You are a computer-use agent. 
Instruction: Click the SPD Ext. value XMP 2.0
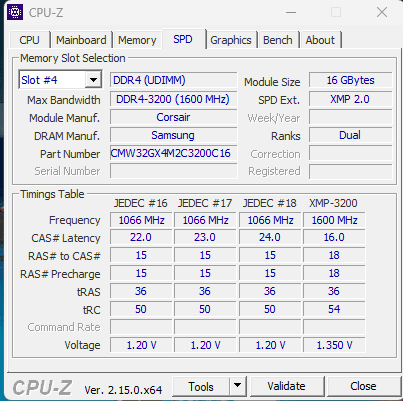point(350,99)
